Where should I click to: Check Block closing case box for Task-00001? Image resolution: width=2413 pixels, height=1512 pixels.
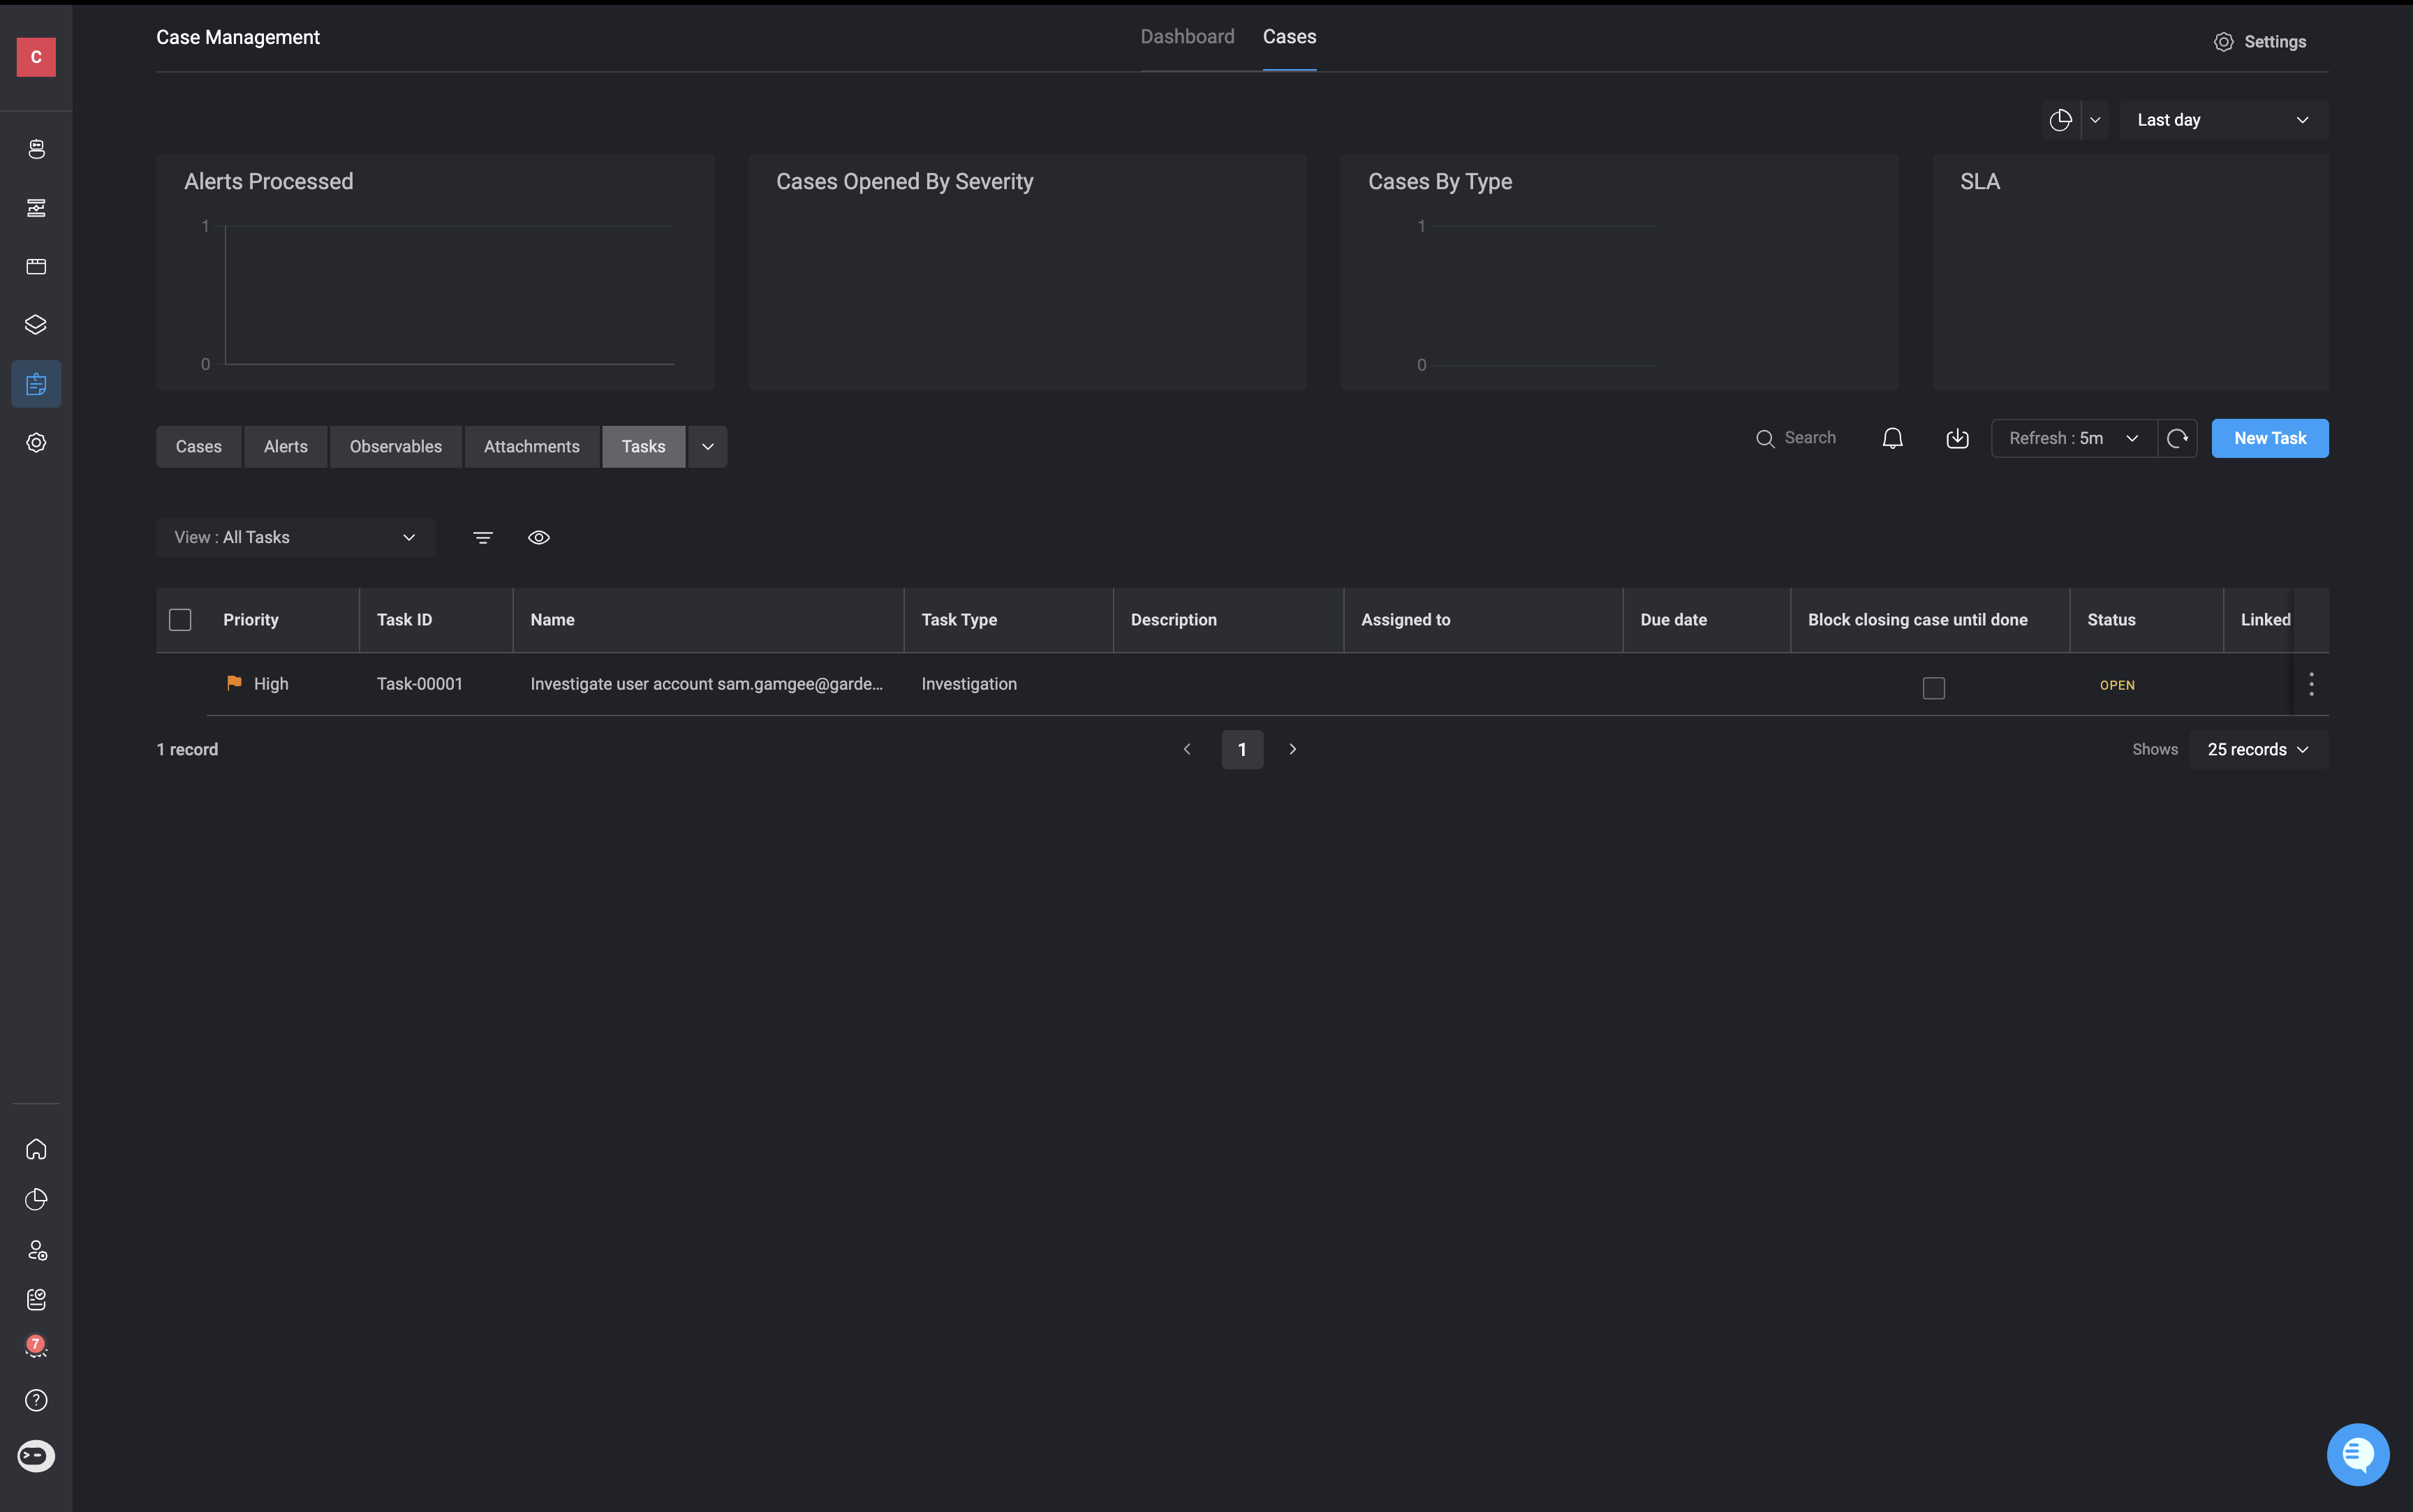click(x=1934, y=688)
